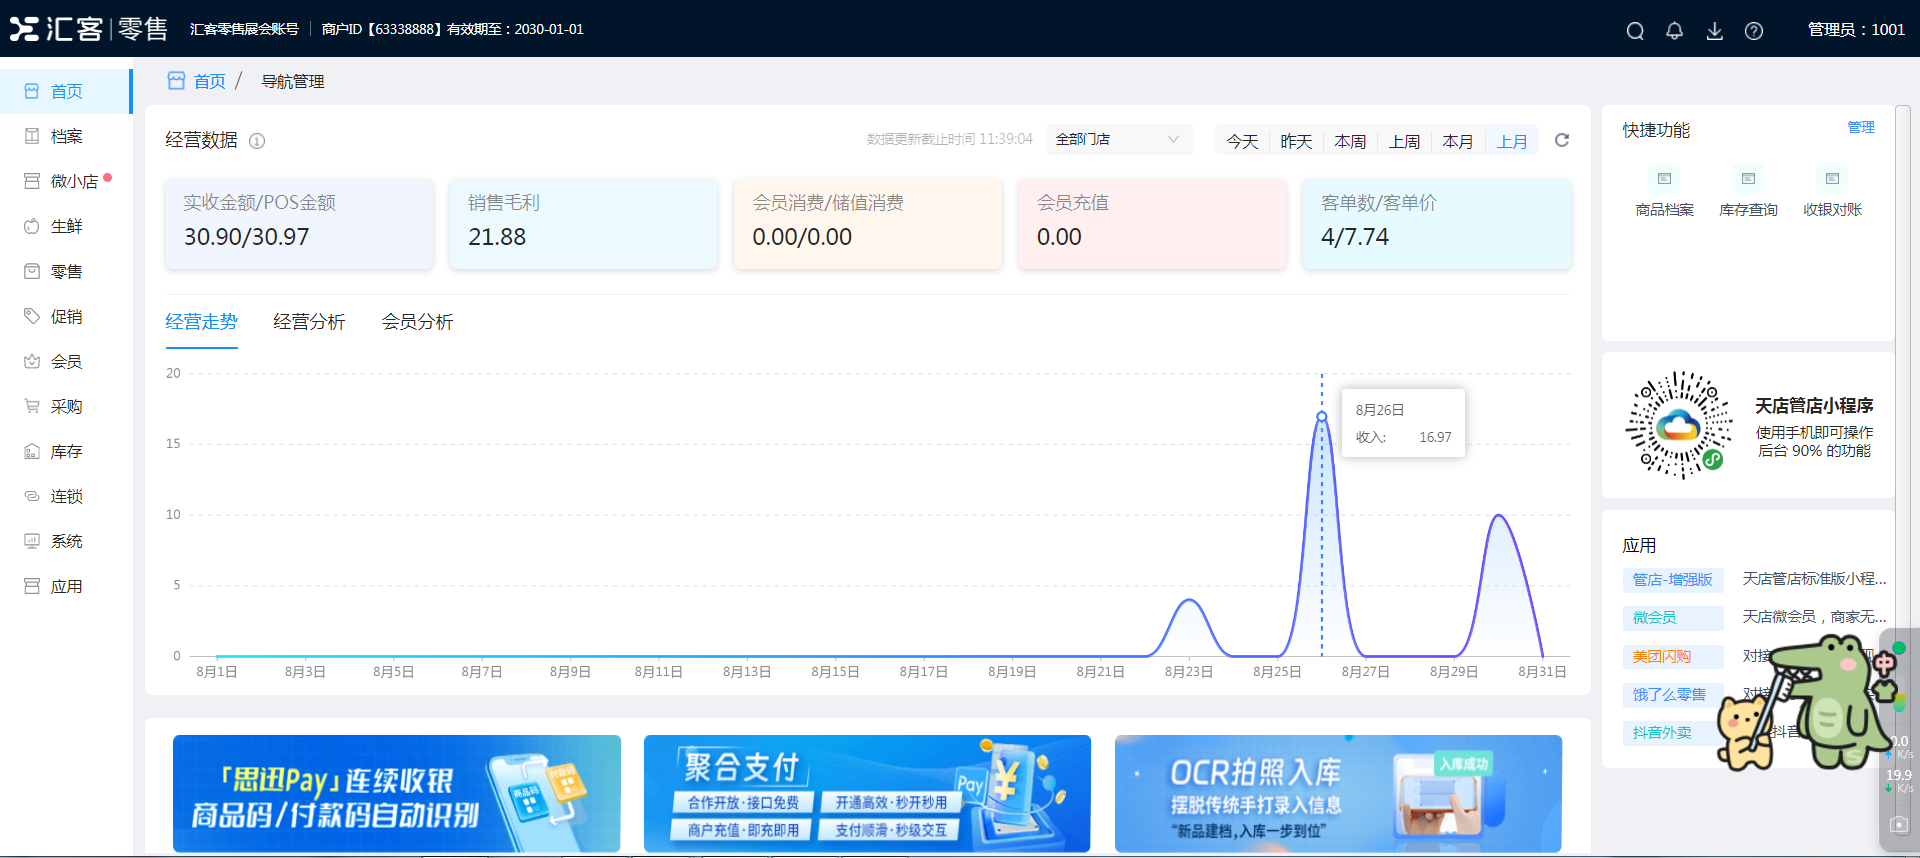Select the 上周 time range
1920x858 pixels.
1404,141
